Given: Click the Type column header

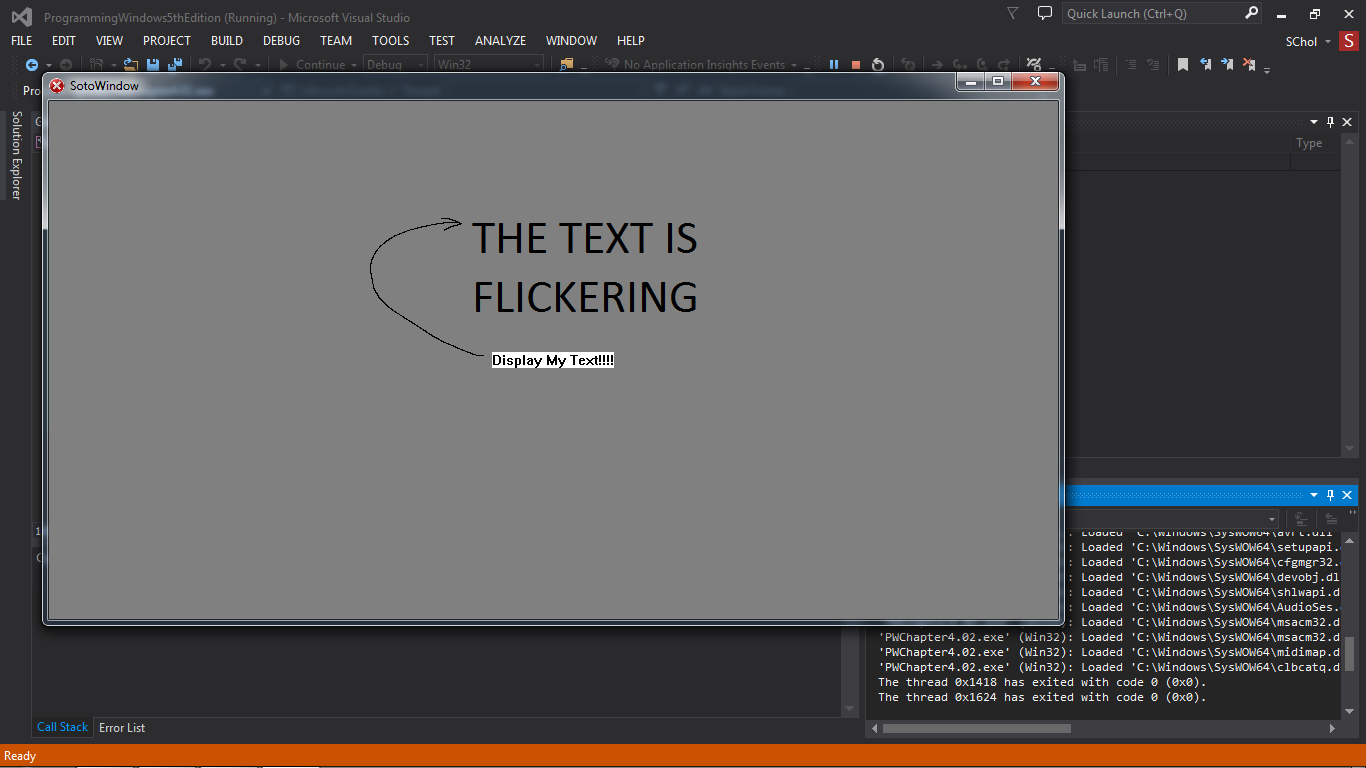Looking at the screenshot, I should pyautogui.click(x=1309, y=143).
